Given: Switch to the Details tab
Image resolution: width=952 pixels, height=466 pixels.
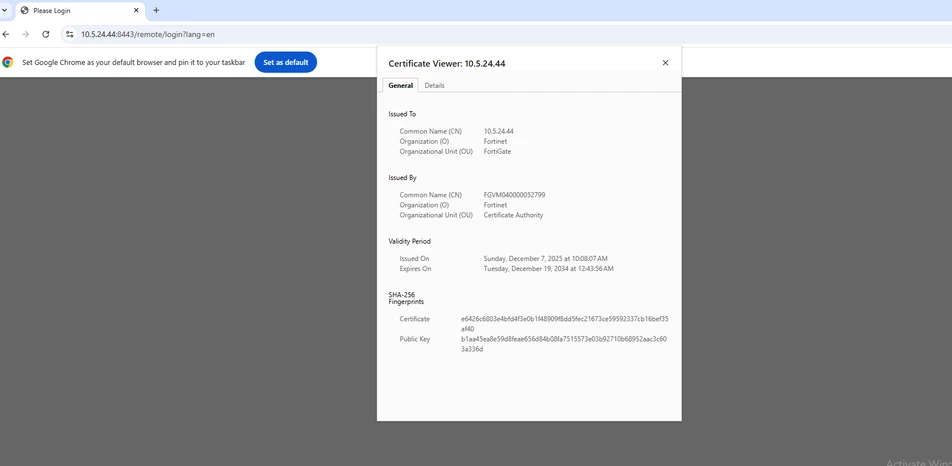Looking at the screenshot, I should (x=434, y=86).
